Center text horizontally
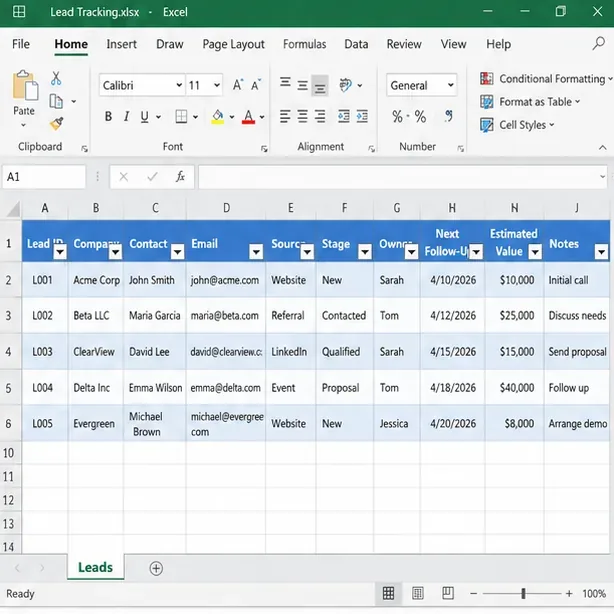 pyautogui.click(x=302, y=116)
